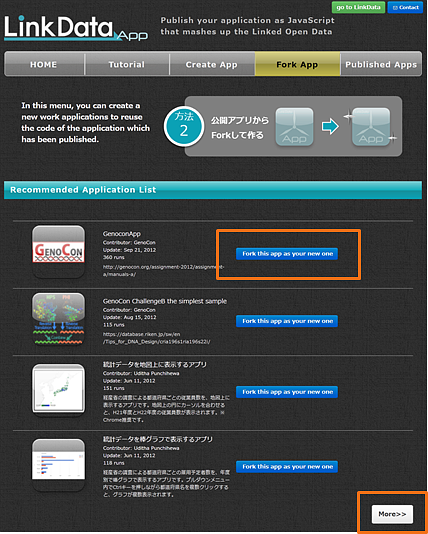The height and width of the screenshot is (534, 428).
Task: Open the GenoconApp app icon
Action: [59, 251]
